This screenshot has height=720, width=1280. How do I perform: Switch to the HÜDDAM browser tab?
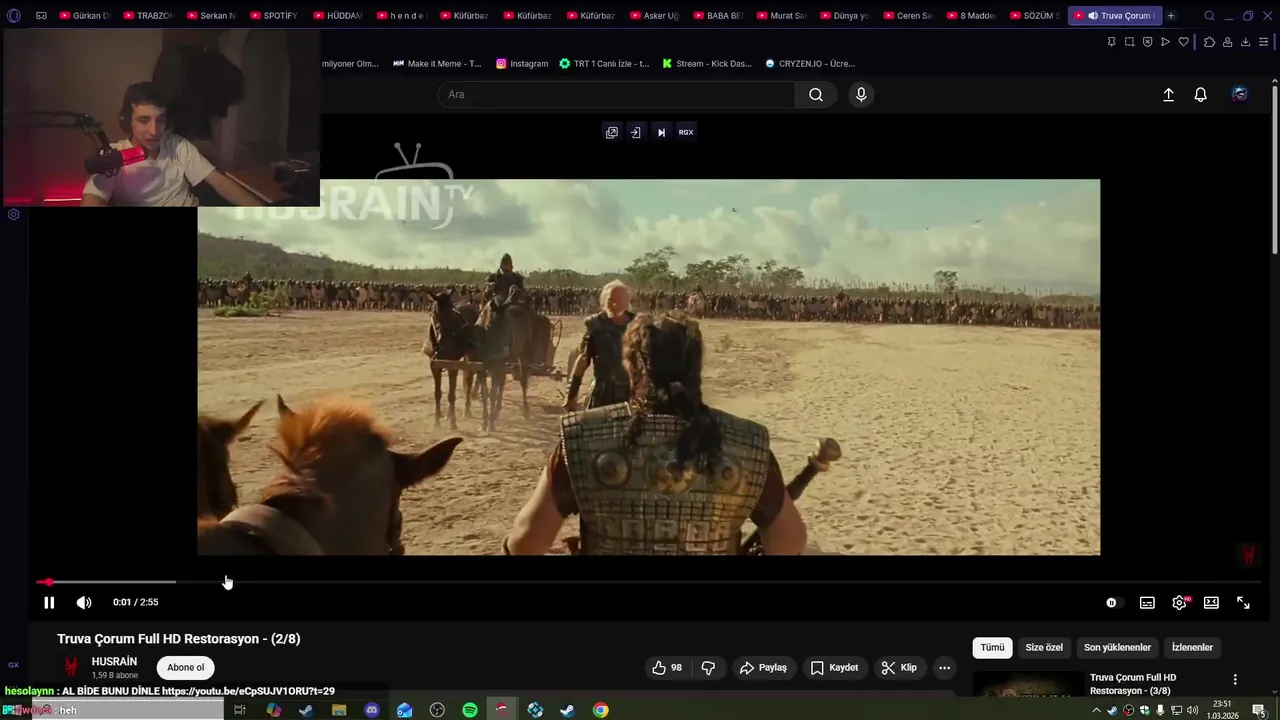[x=338, y=16]
